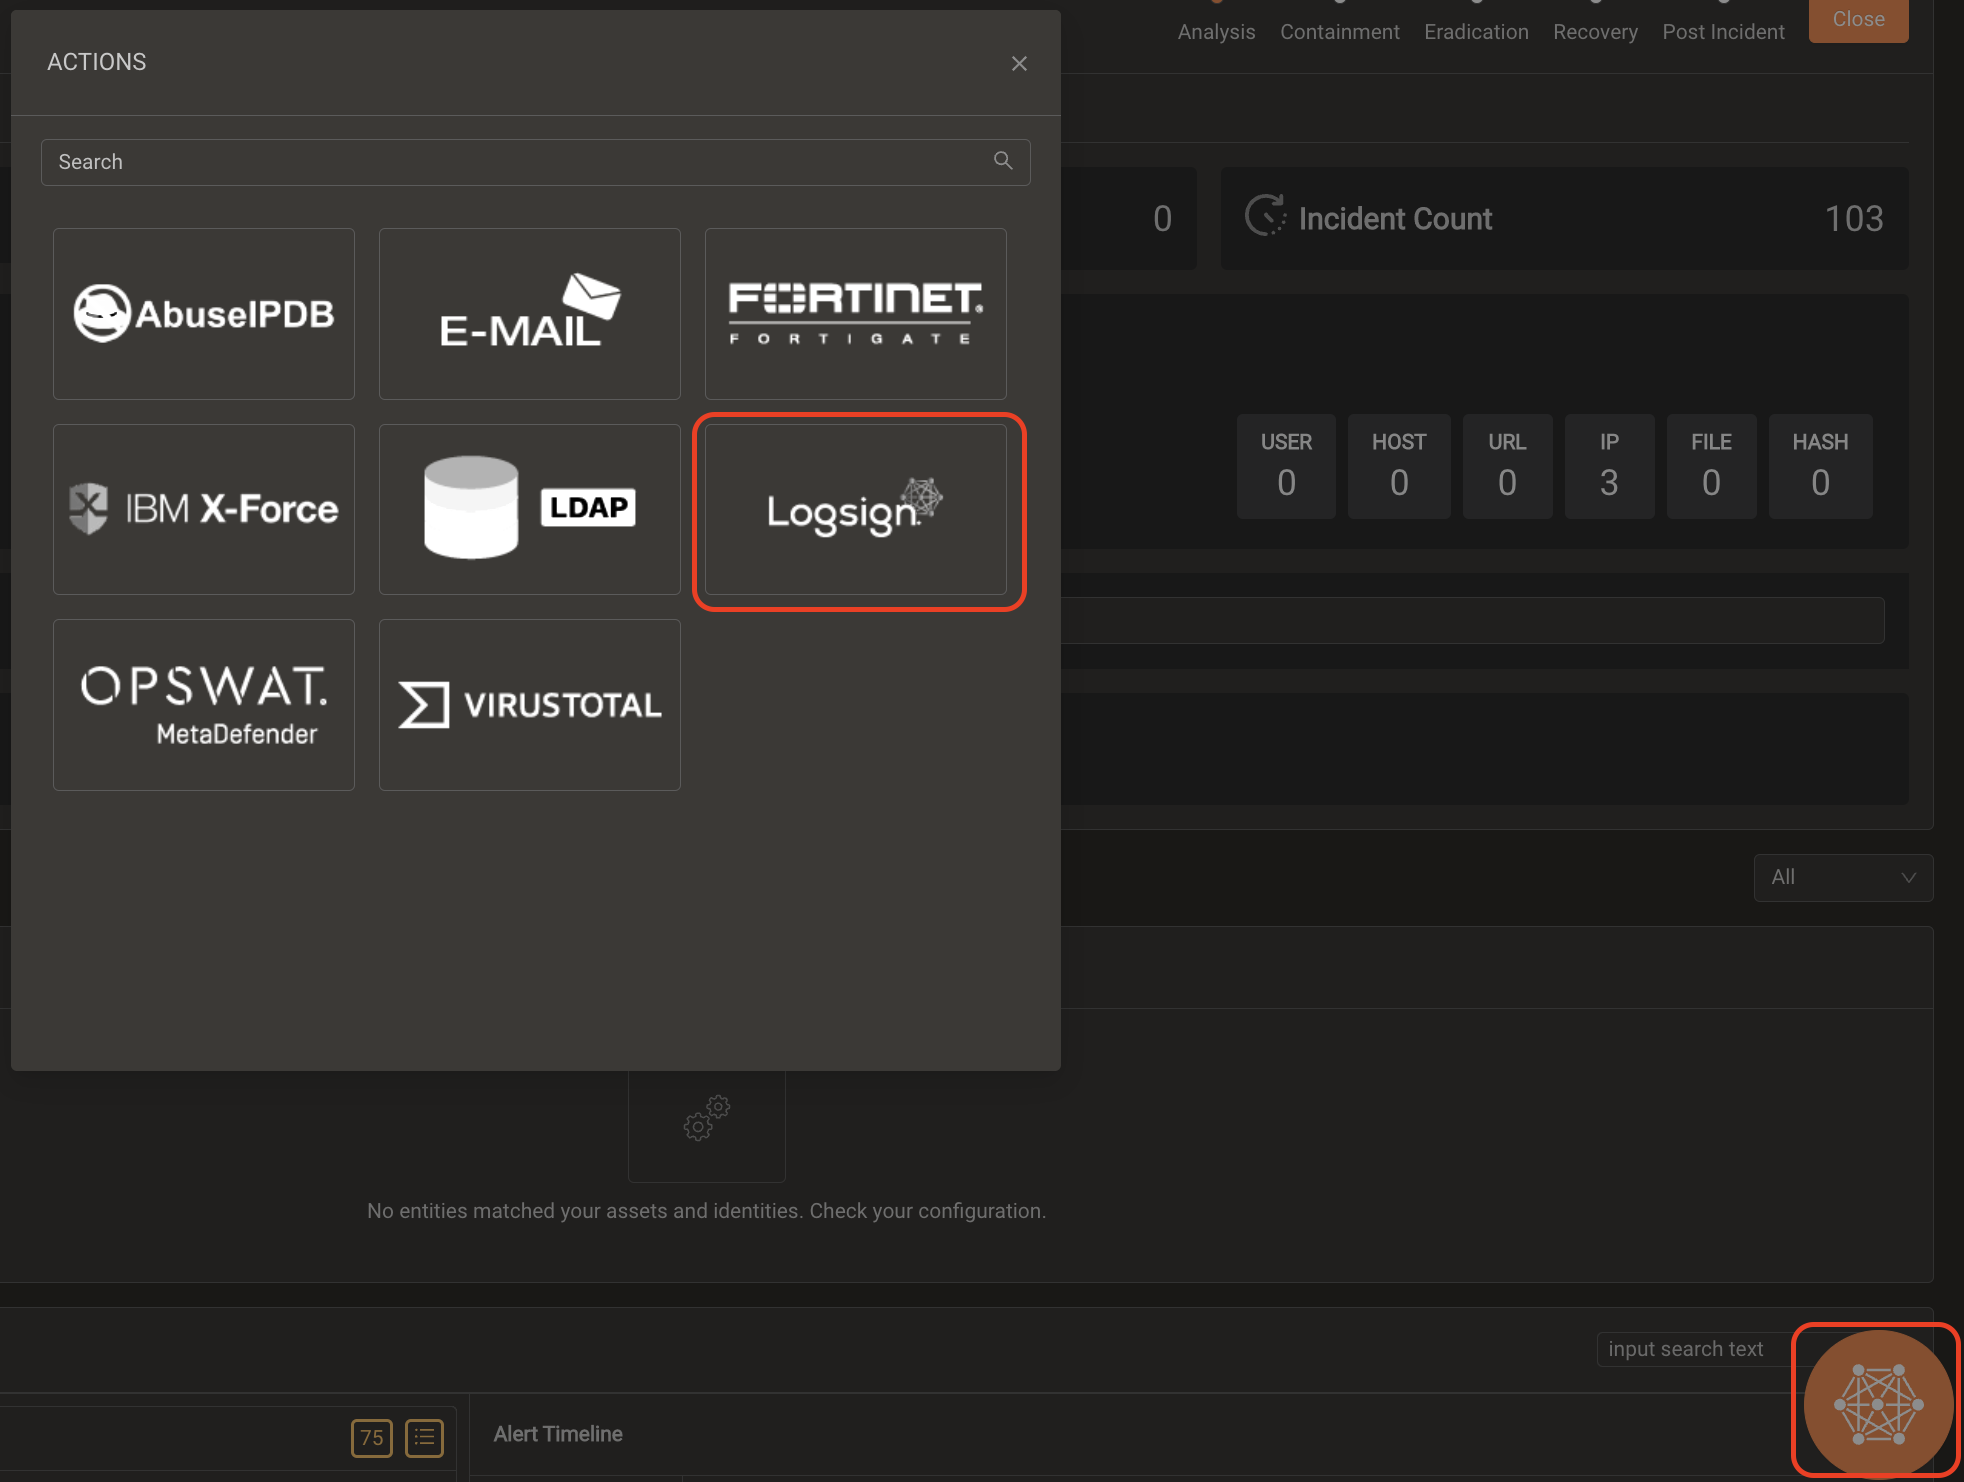Click the gears configuration icon
The width and height of the screenshot is (1964, 1482).
click(x=707, y=1118)
